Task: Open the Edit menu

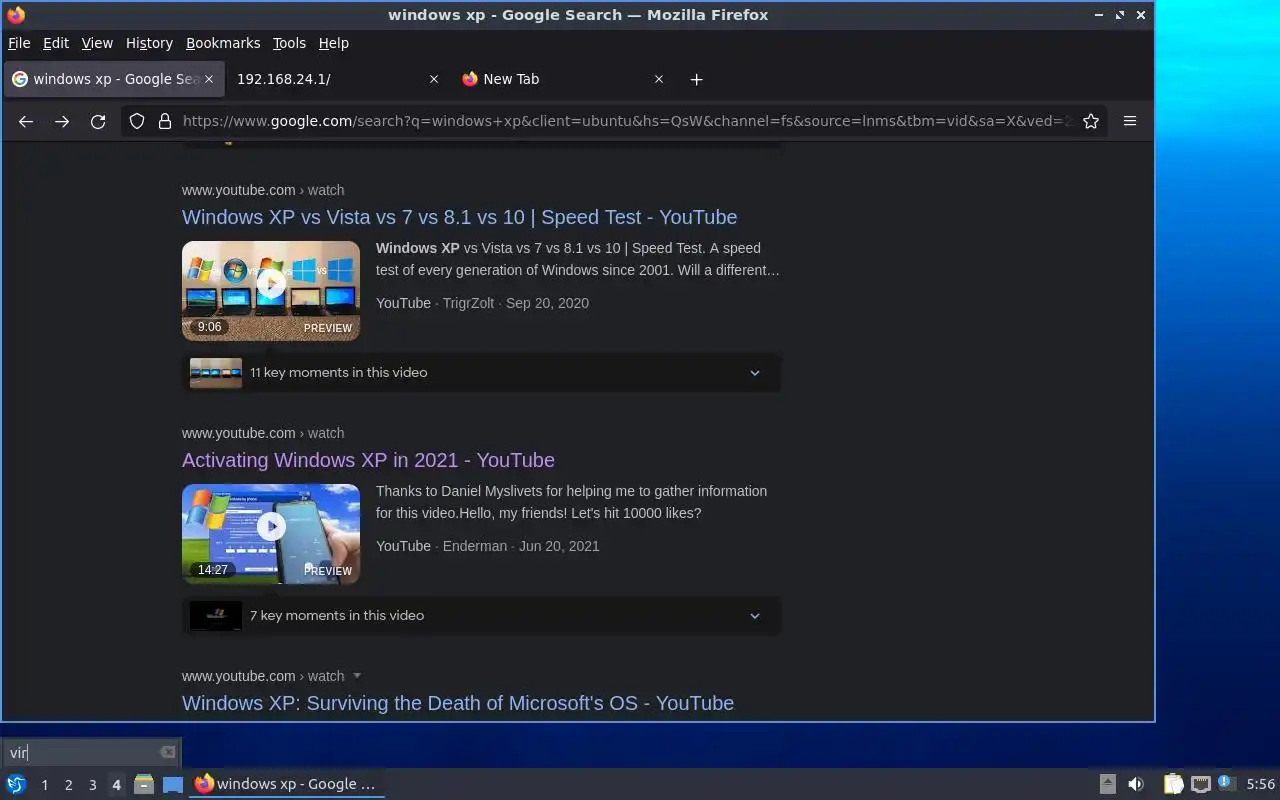Action: coord(56,43)
